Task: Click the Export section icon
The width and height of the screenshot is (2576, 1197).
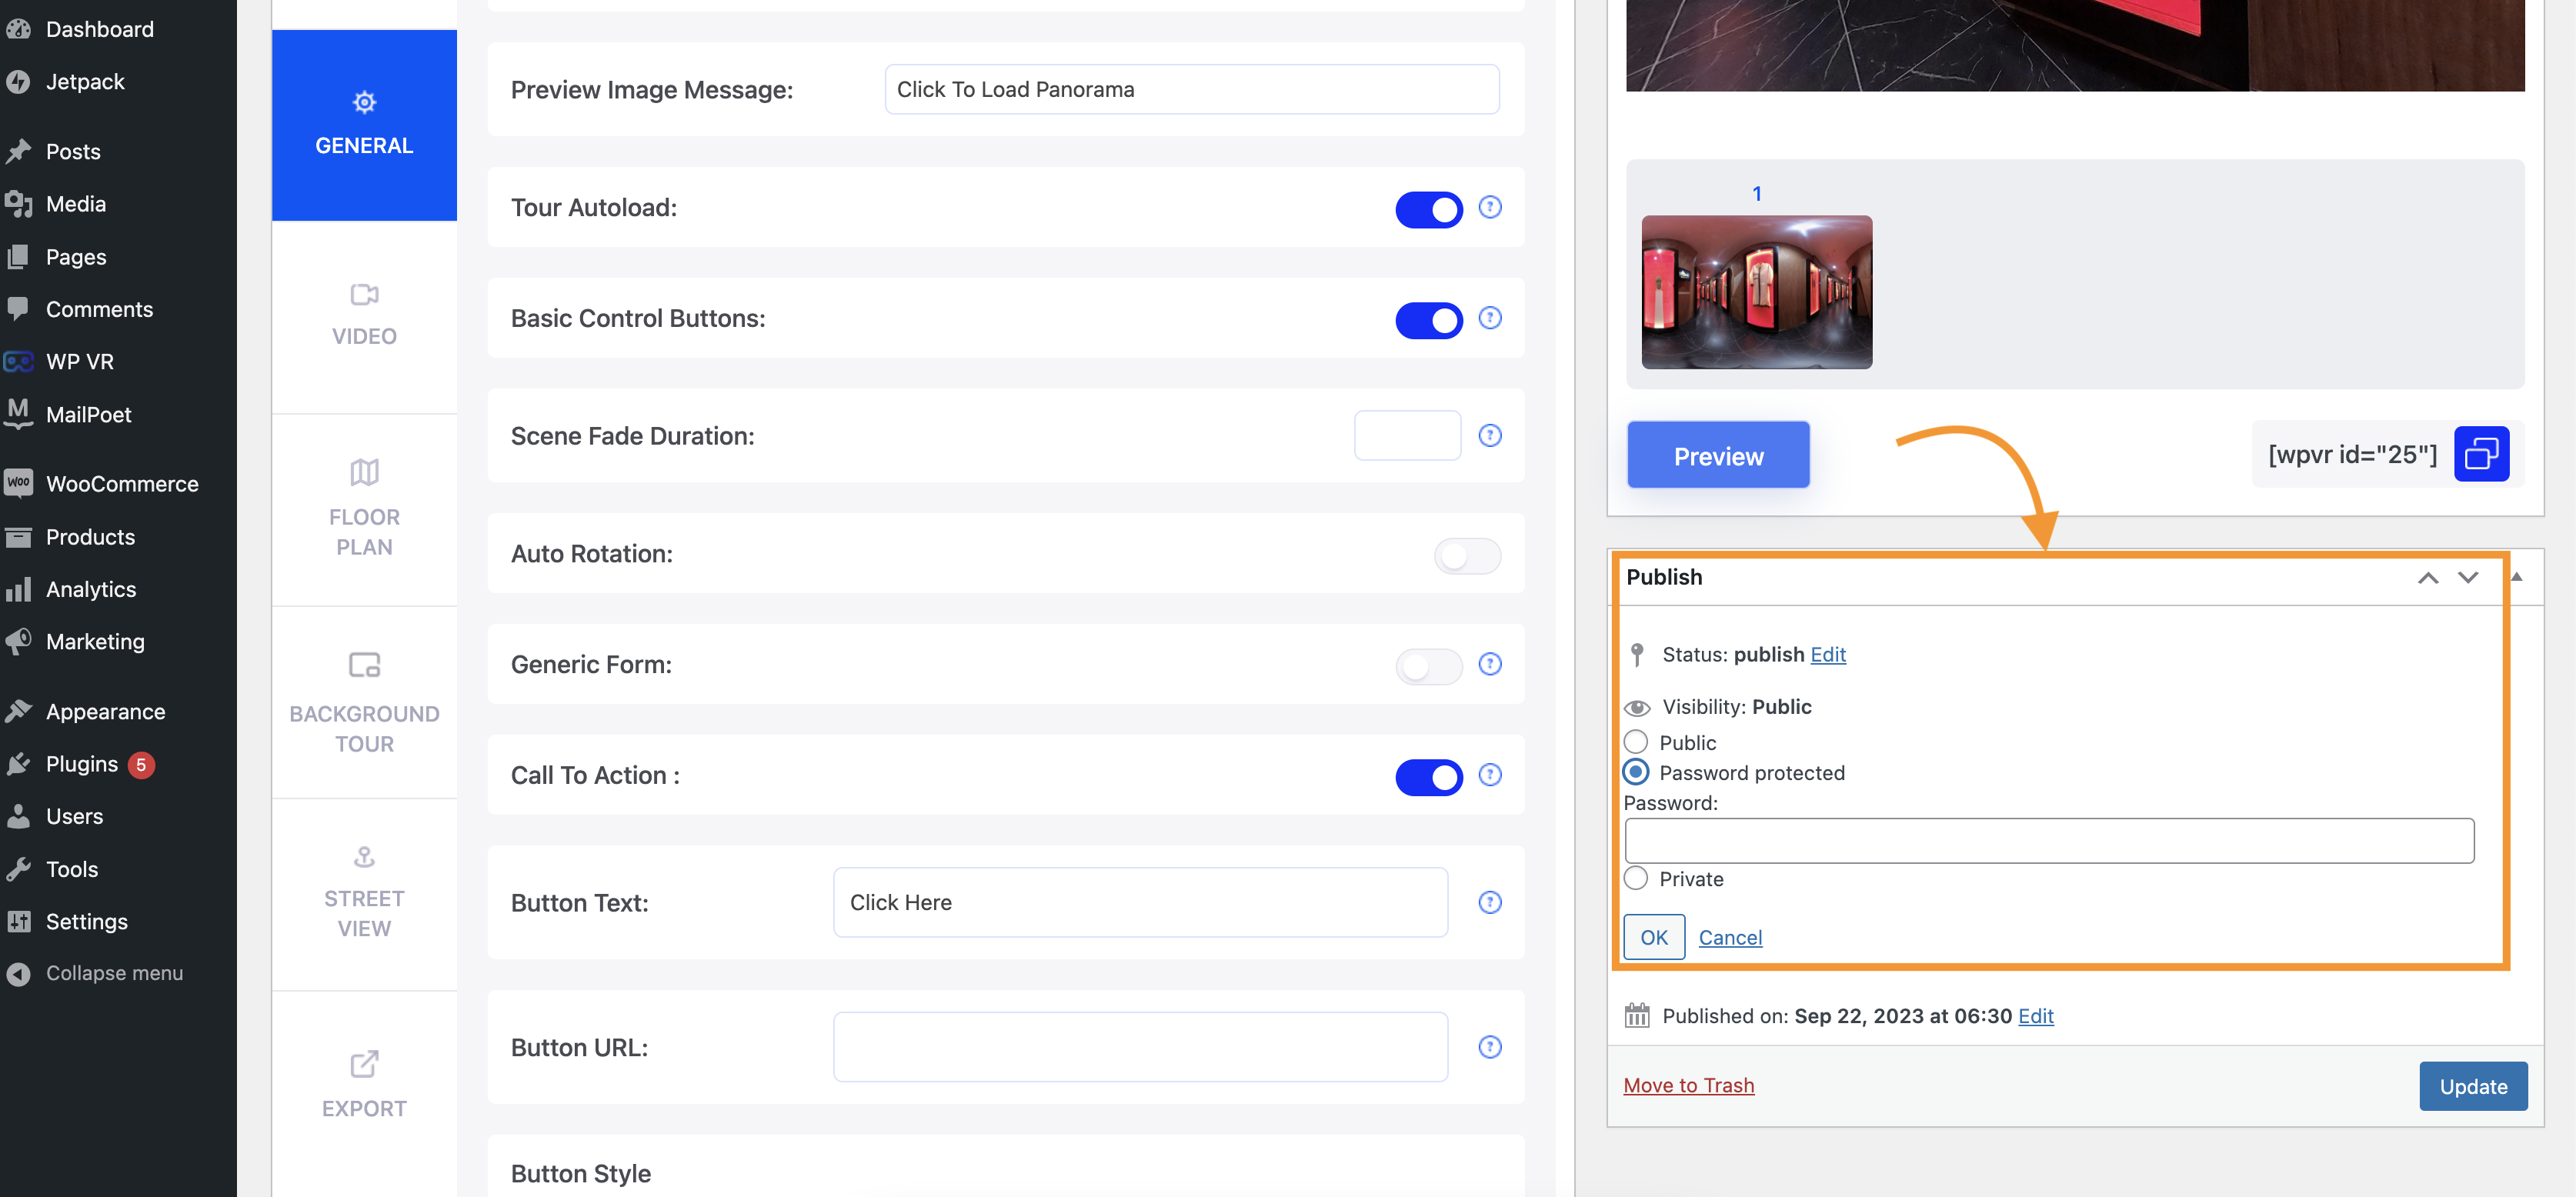Action: (x=365, y=1062)
